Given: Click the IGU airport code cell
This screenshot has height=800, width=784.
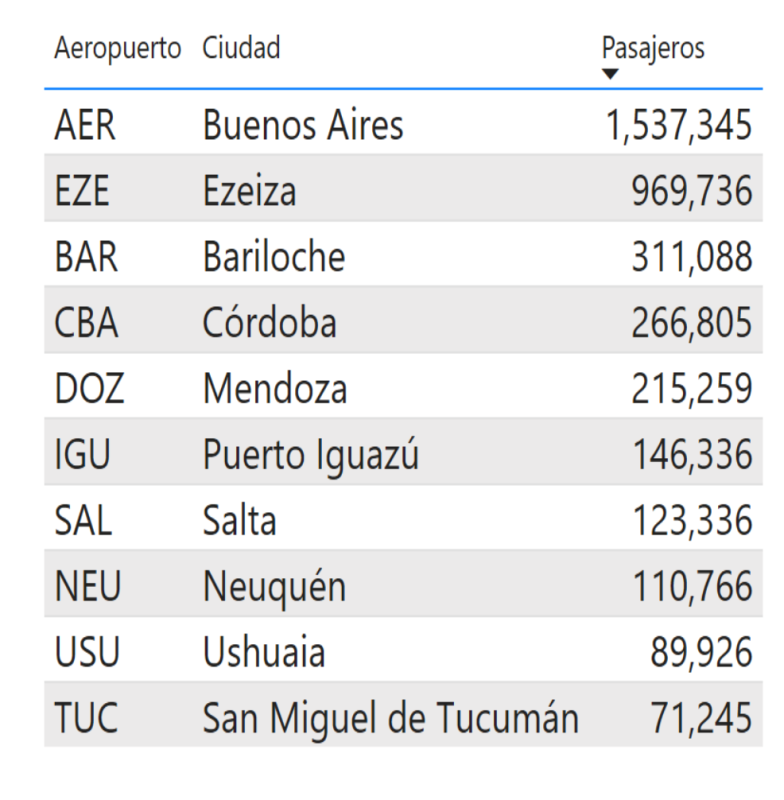Looking at the screenshot, I should pyautogui.click(x=81, y=455).
